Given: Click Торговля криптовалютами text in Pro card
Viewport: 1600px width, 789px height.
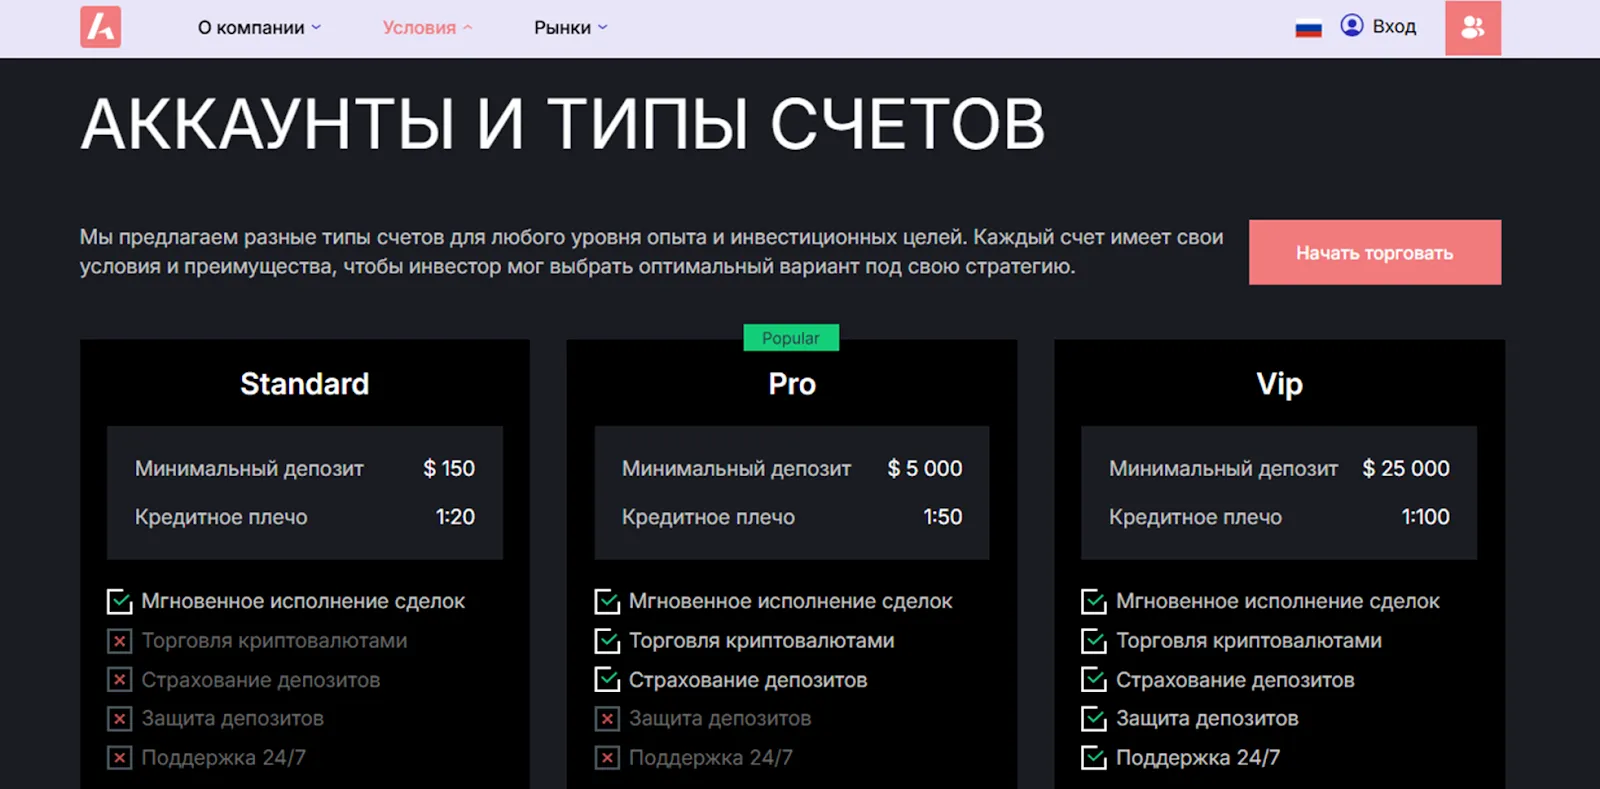Looking at the screenshot, I should tap(761, 641).
